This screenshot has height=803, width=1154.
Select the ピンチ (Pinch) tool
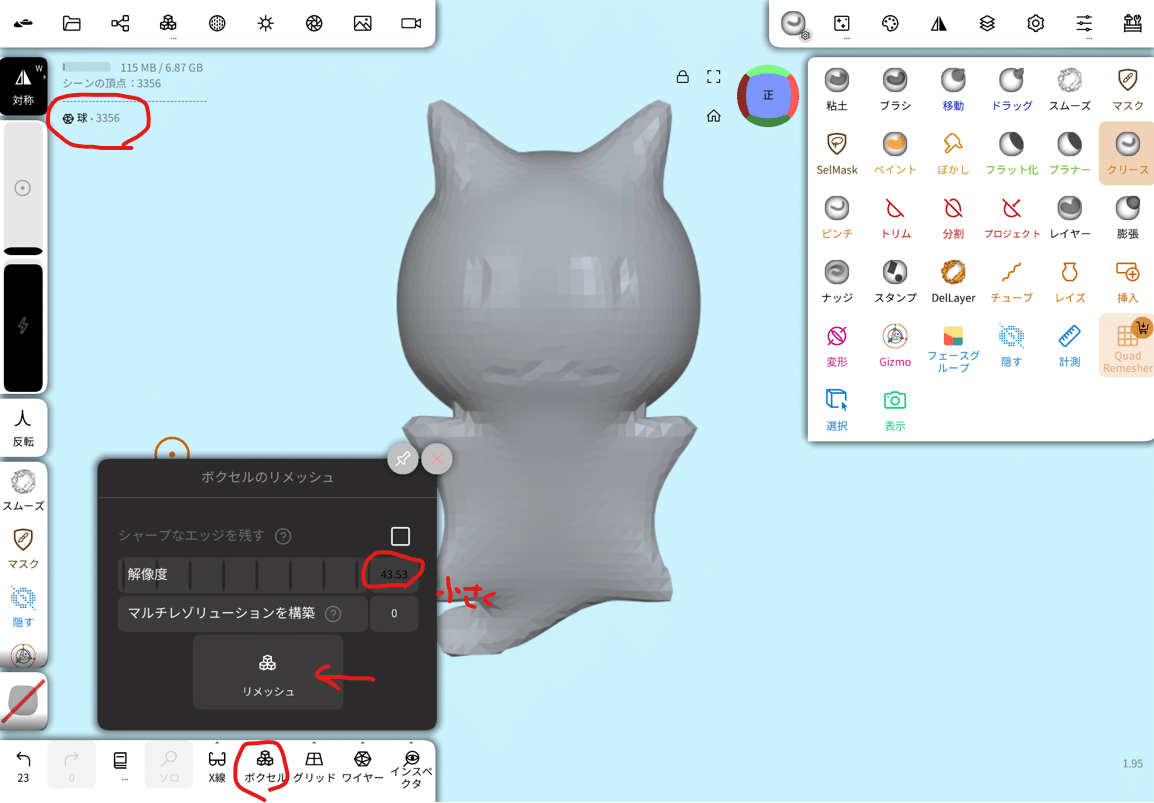coord(836,218)
